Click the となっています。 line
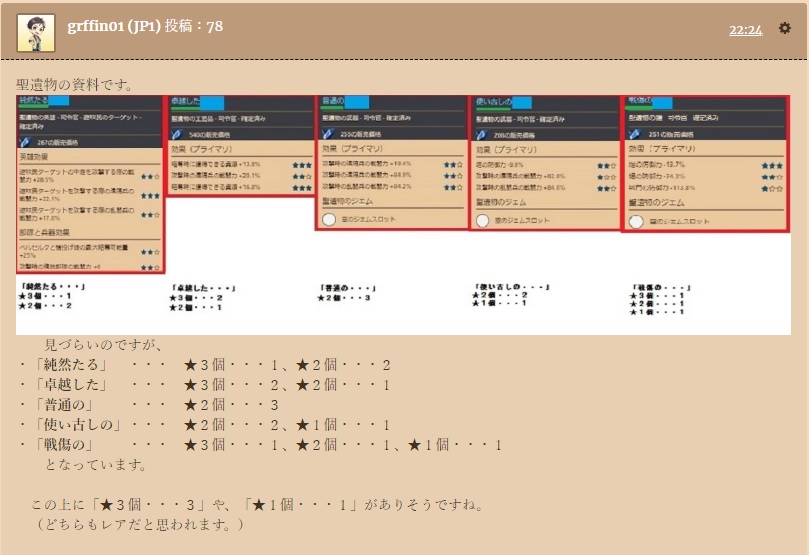The image size is (809, 555). tap(96, 465)
